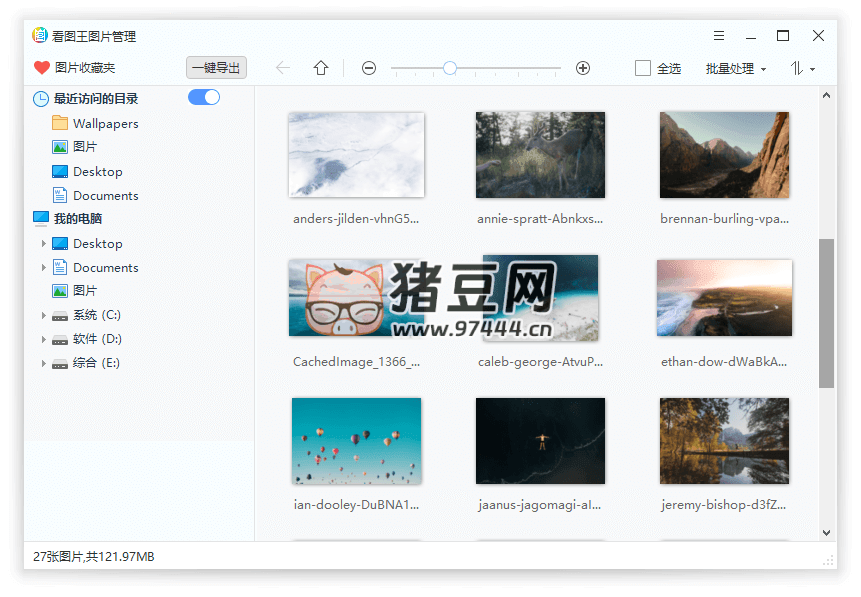Click file name brennan-burling-vpa...

pyautogui.click(x=724, y=219)
